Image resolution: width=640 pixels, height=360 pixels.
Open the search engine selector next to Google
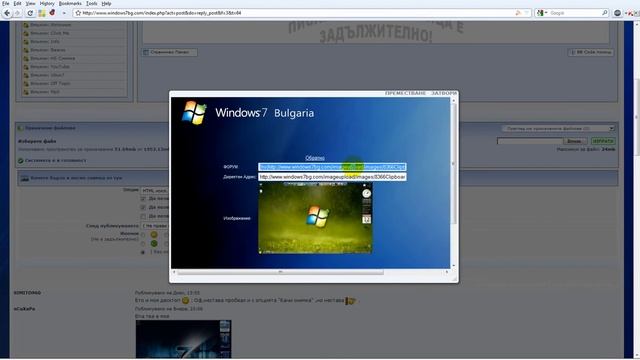[x=542, y=13]
